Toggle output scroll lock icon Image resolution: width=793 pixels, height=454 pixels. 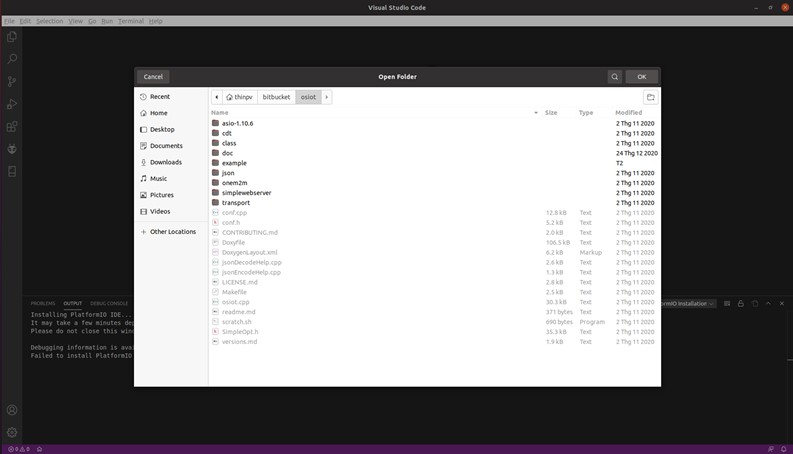740,303
